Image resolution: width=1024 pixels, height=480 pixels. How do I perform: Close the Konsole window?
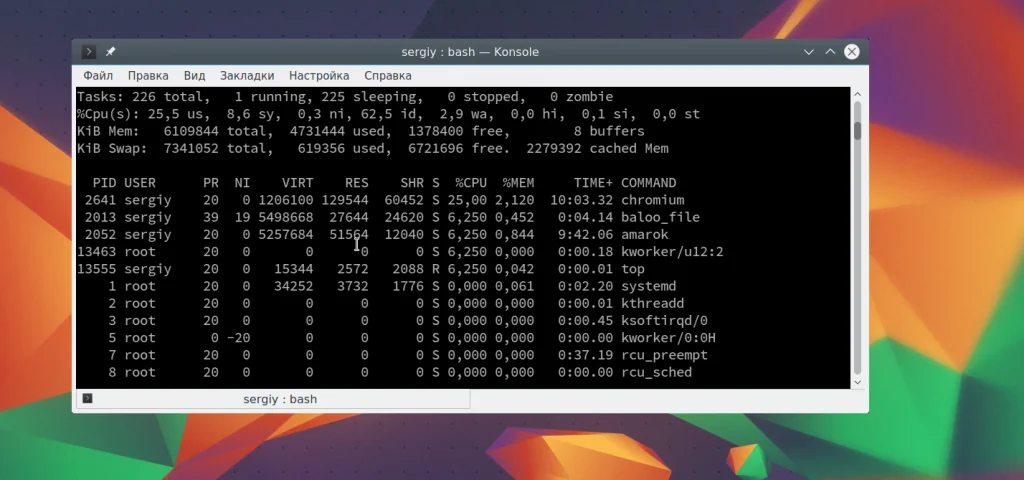pyautogui.click(x=852, y=52)
